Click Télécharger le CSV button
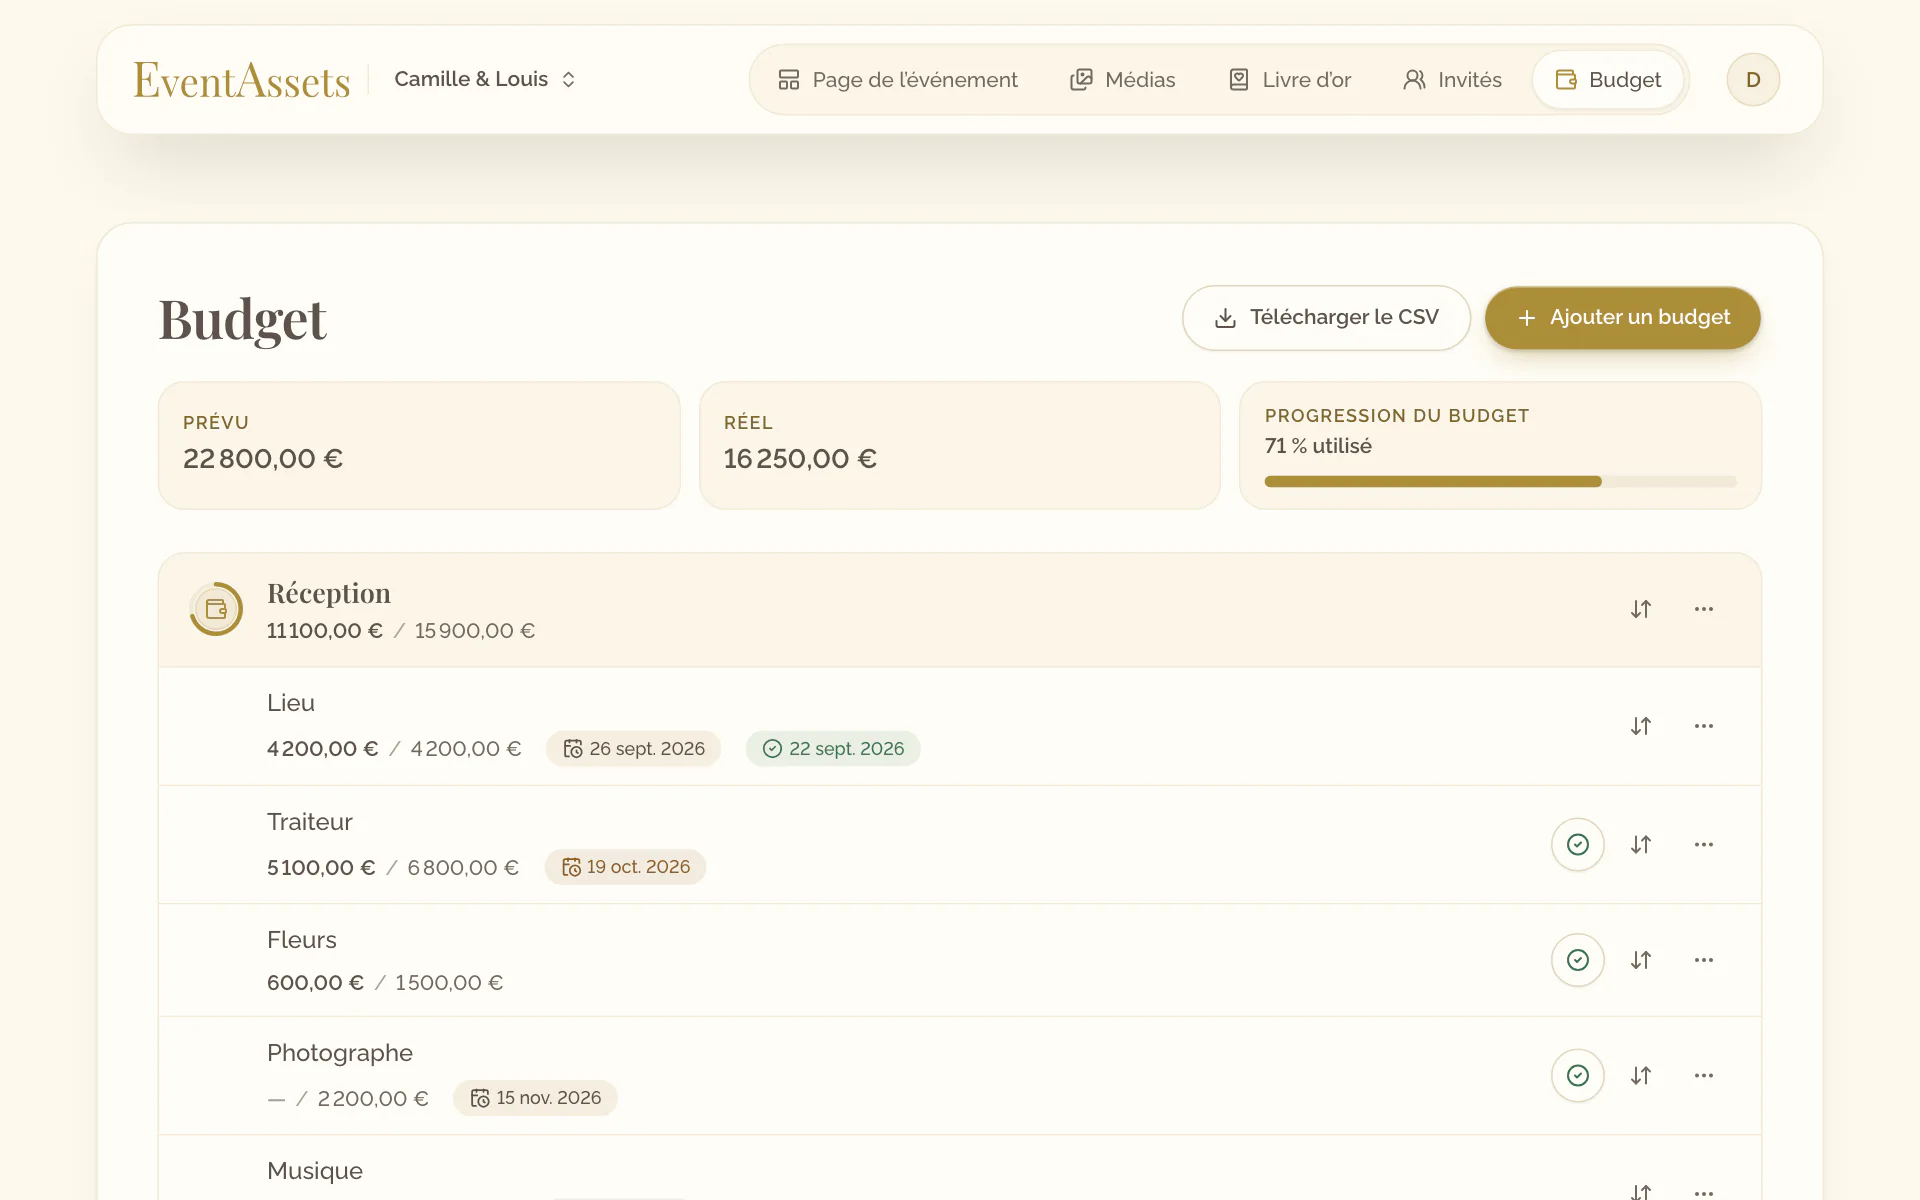Viewport: 1920px width, 1200px height. pyautogui.click(x=1326, y=318)
